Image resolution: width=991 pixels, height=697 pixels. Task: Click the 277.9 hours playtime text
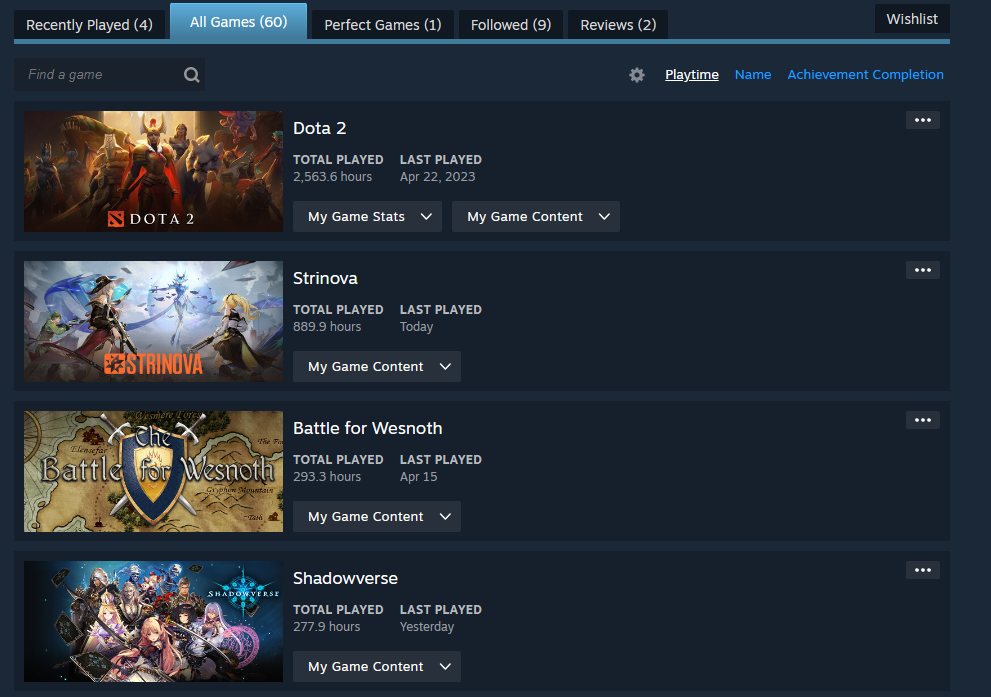(x=326, y=627)
